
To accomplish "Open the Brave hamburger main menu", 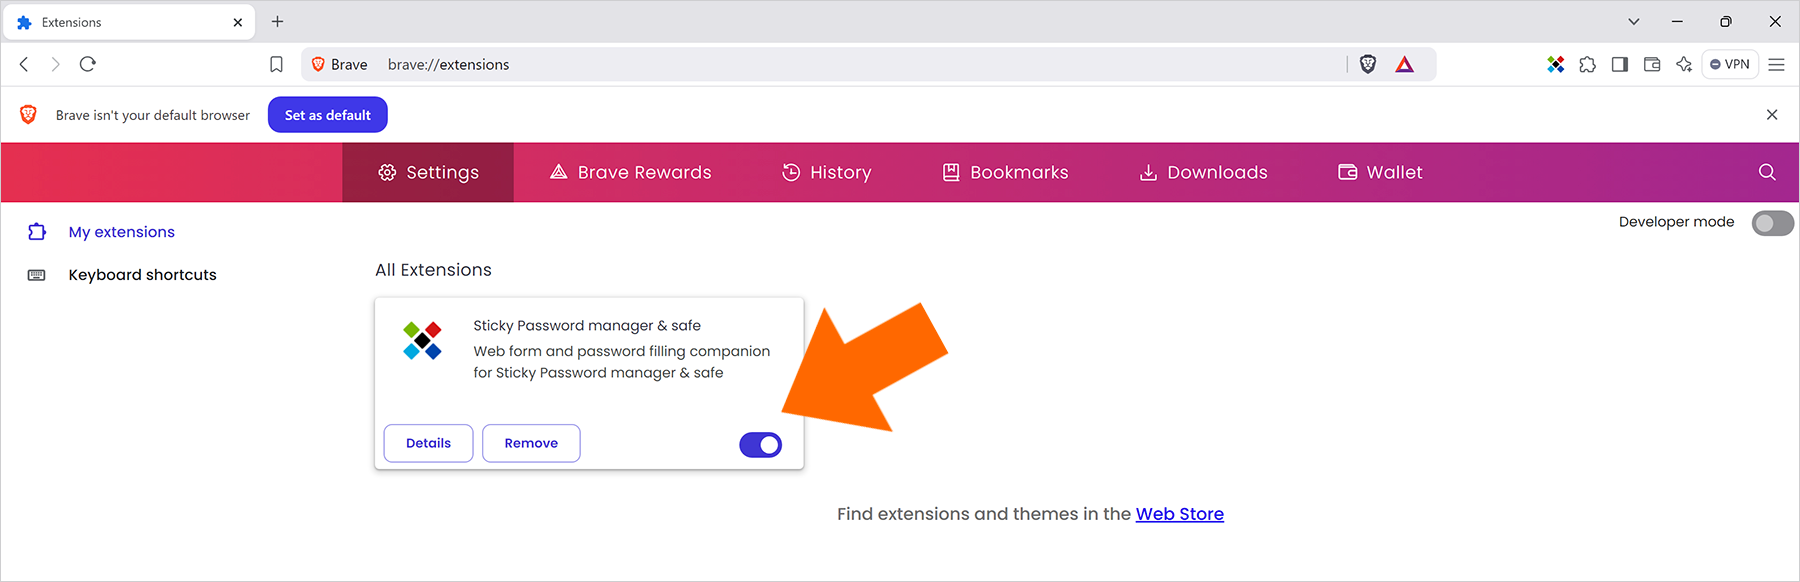I will tap(1777, 64).
